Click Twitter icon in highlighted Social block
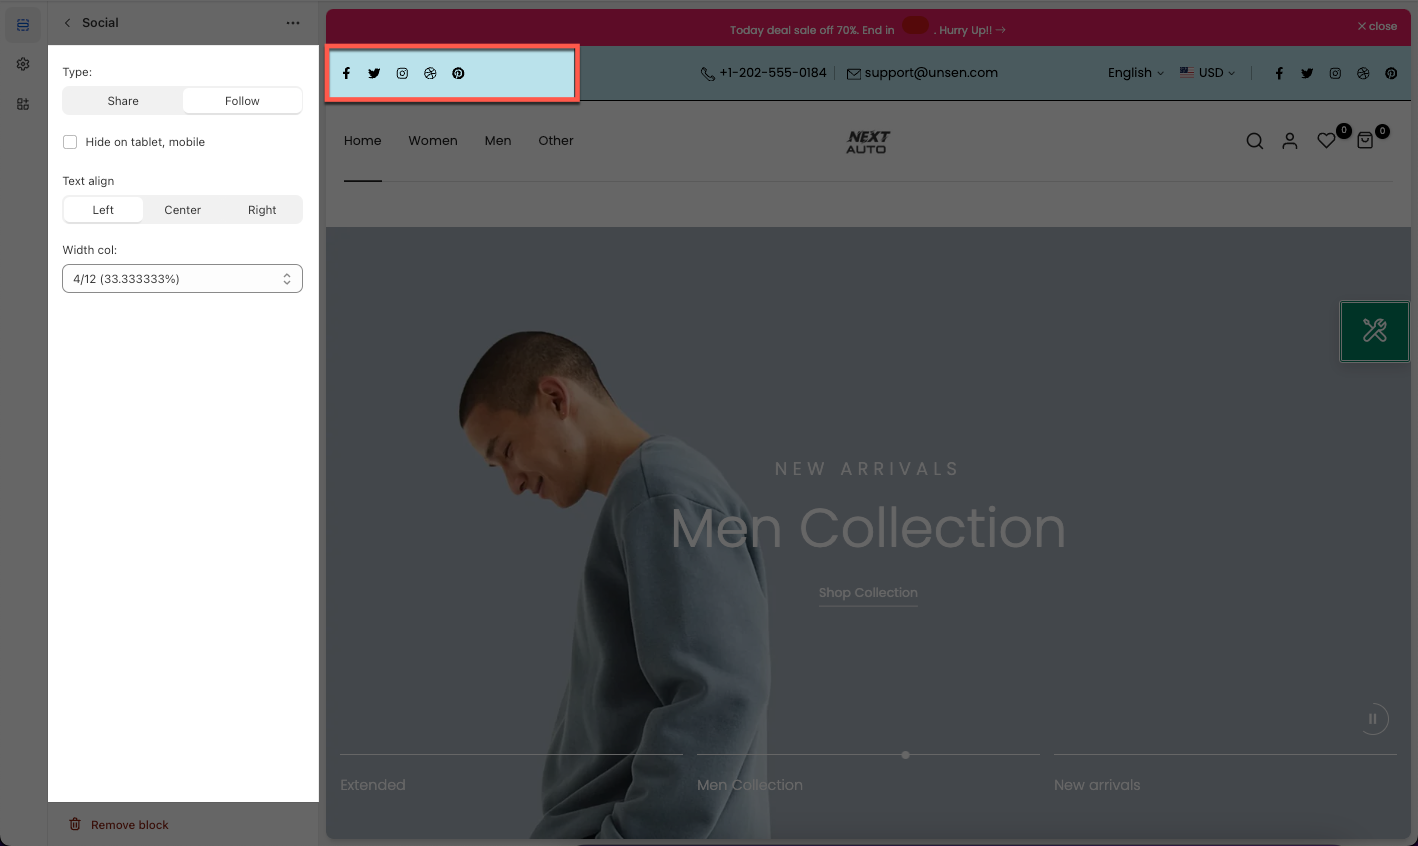 374,73
